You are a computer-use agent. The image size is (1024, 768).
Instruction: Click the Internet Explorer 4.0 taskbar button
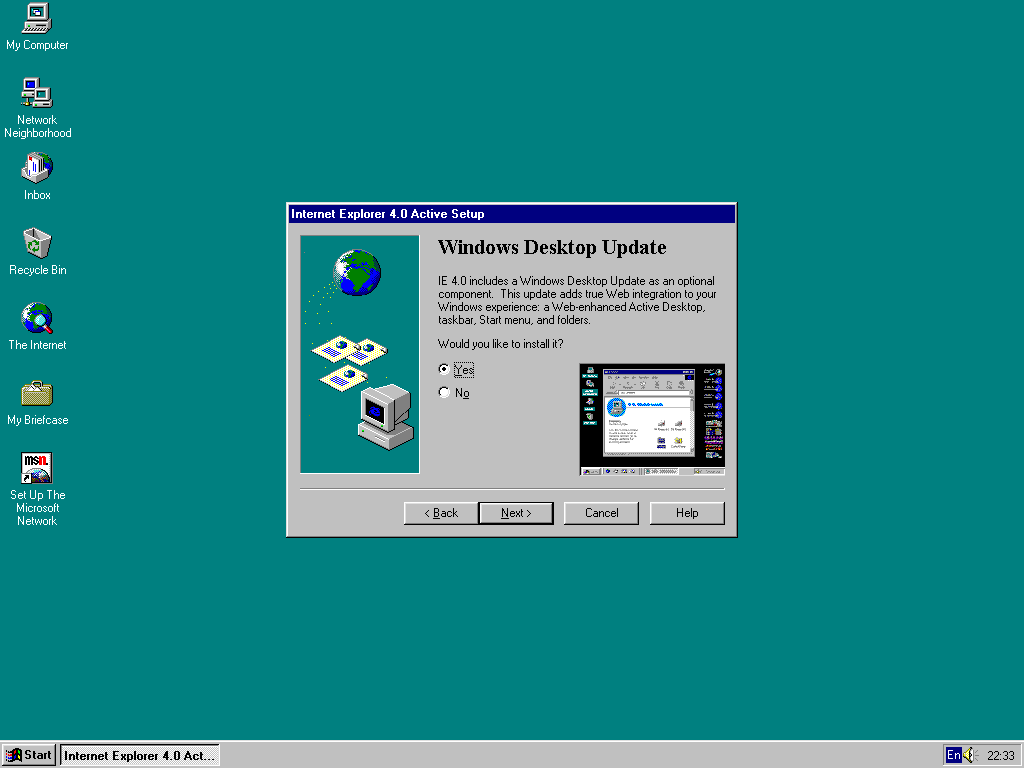(139, 755)
